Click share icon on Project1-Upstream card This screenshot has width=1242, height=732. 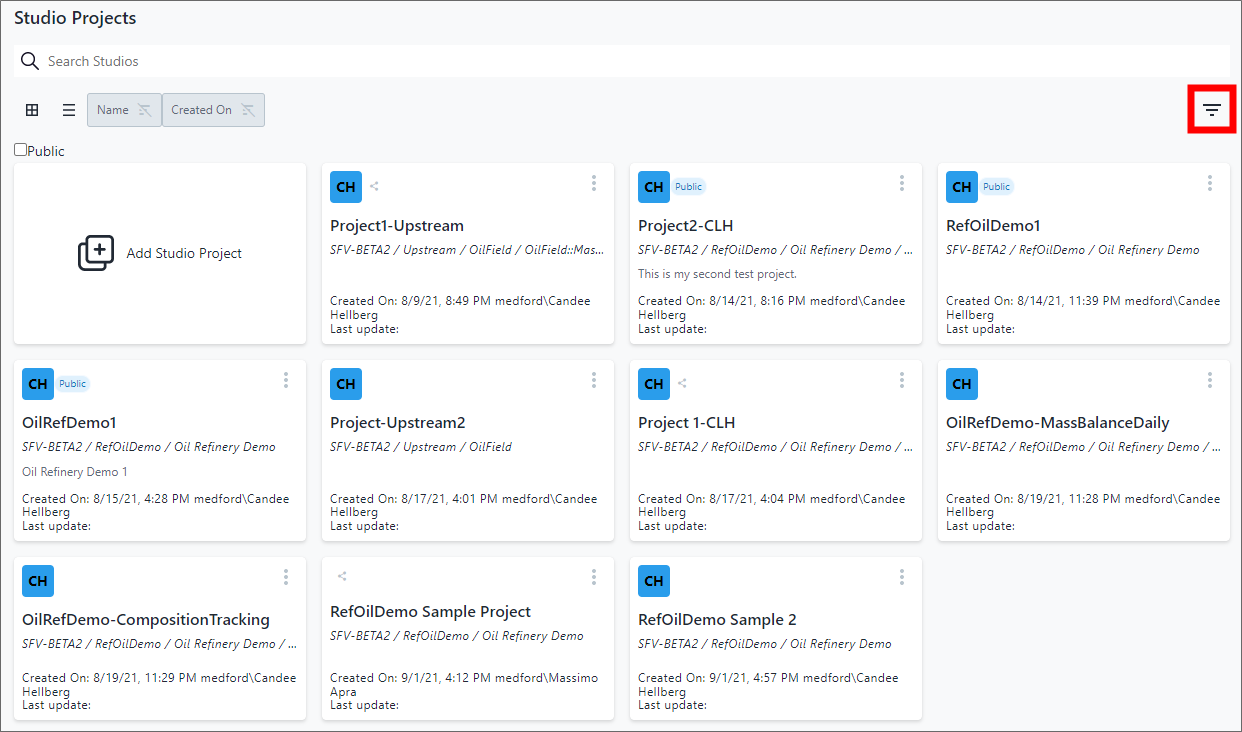click(x=375, y=186)
